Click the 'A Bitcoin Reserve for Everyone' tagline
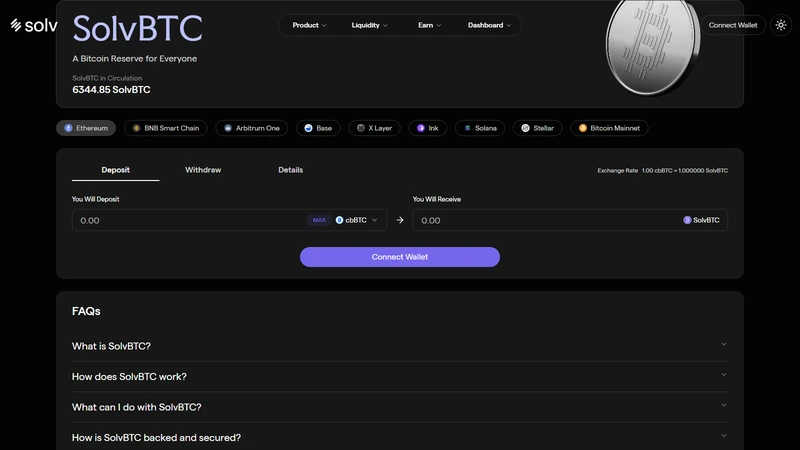 135,59
